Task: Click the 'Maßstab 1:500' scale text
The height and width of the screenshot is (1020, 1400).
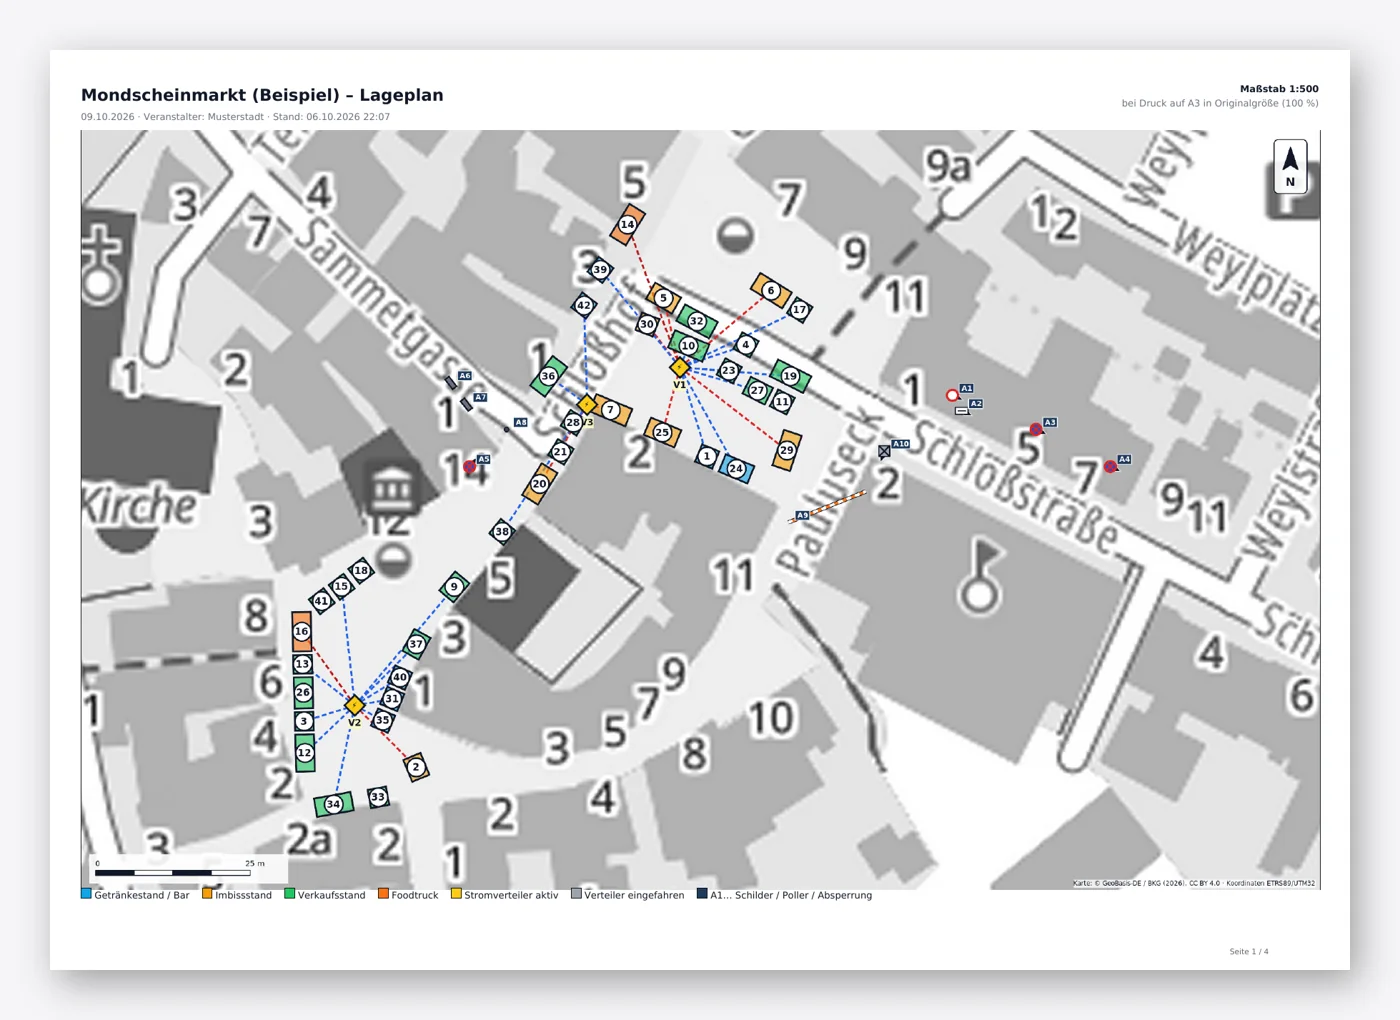Action: pos(1279,89)
